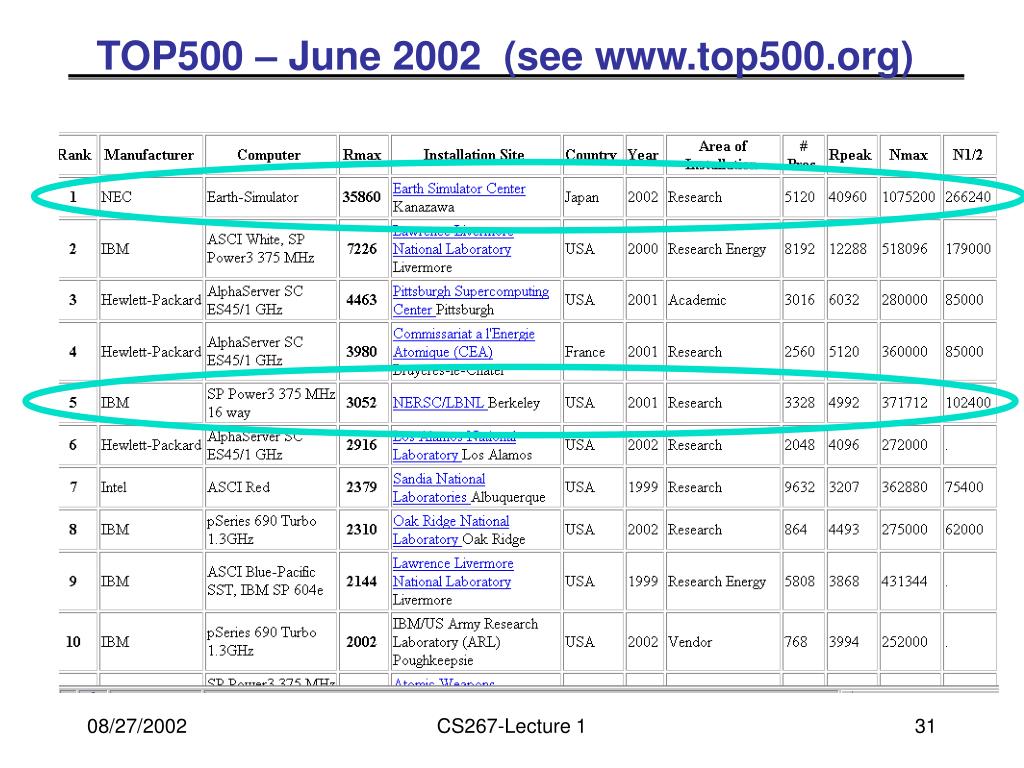Select the Rpeak column header
Screen dimensions: 1024x768
[x=850, y=155]
